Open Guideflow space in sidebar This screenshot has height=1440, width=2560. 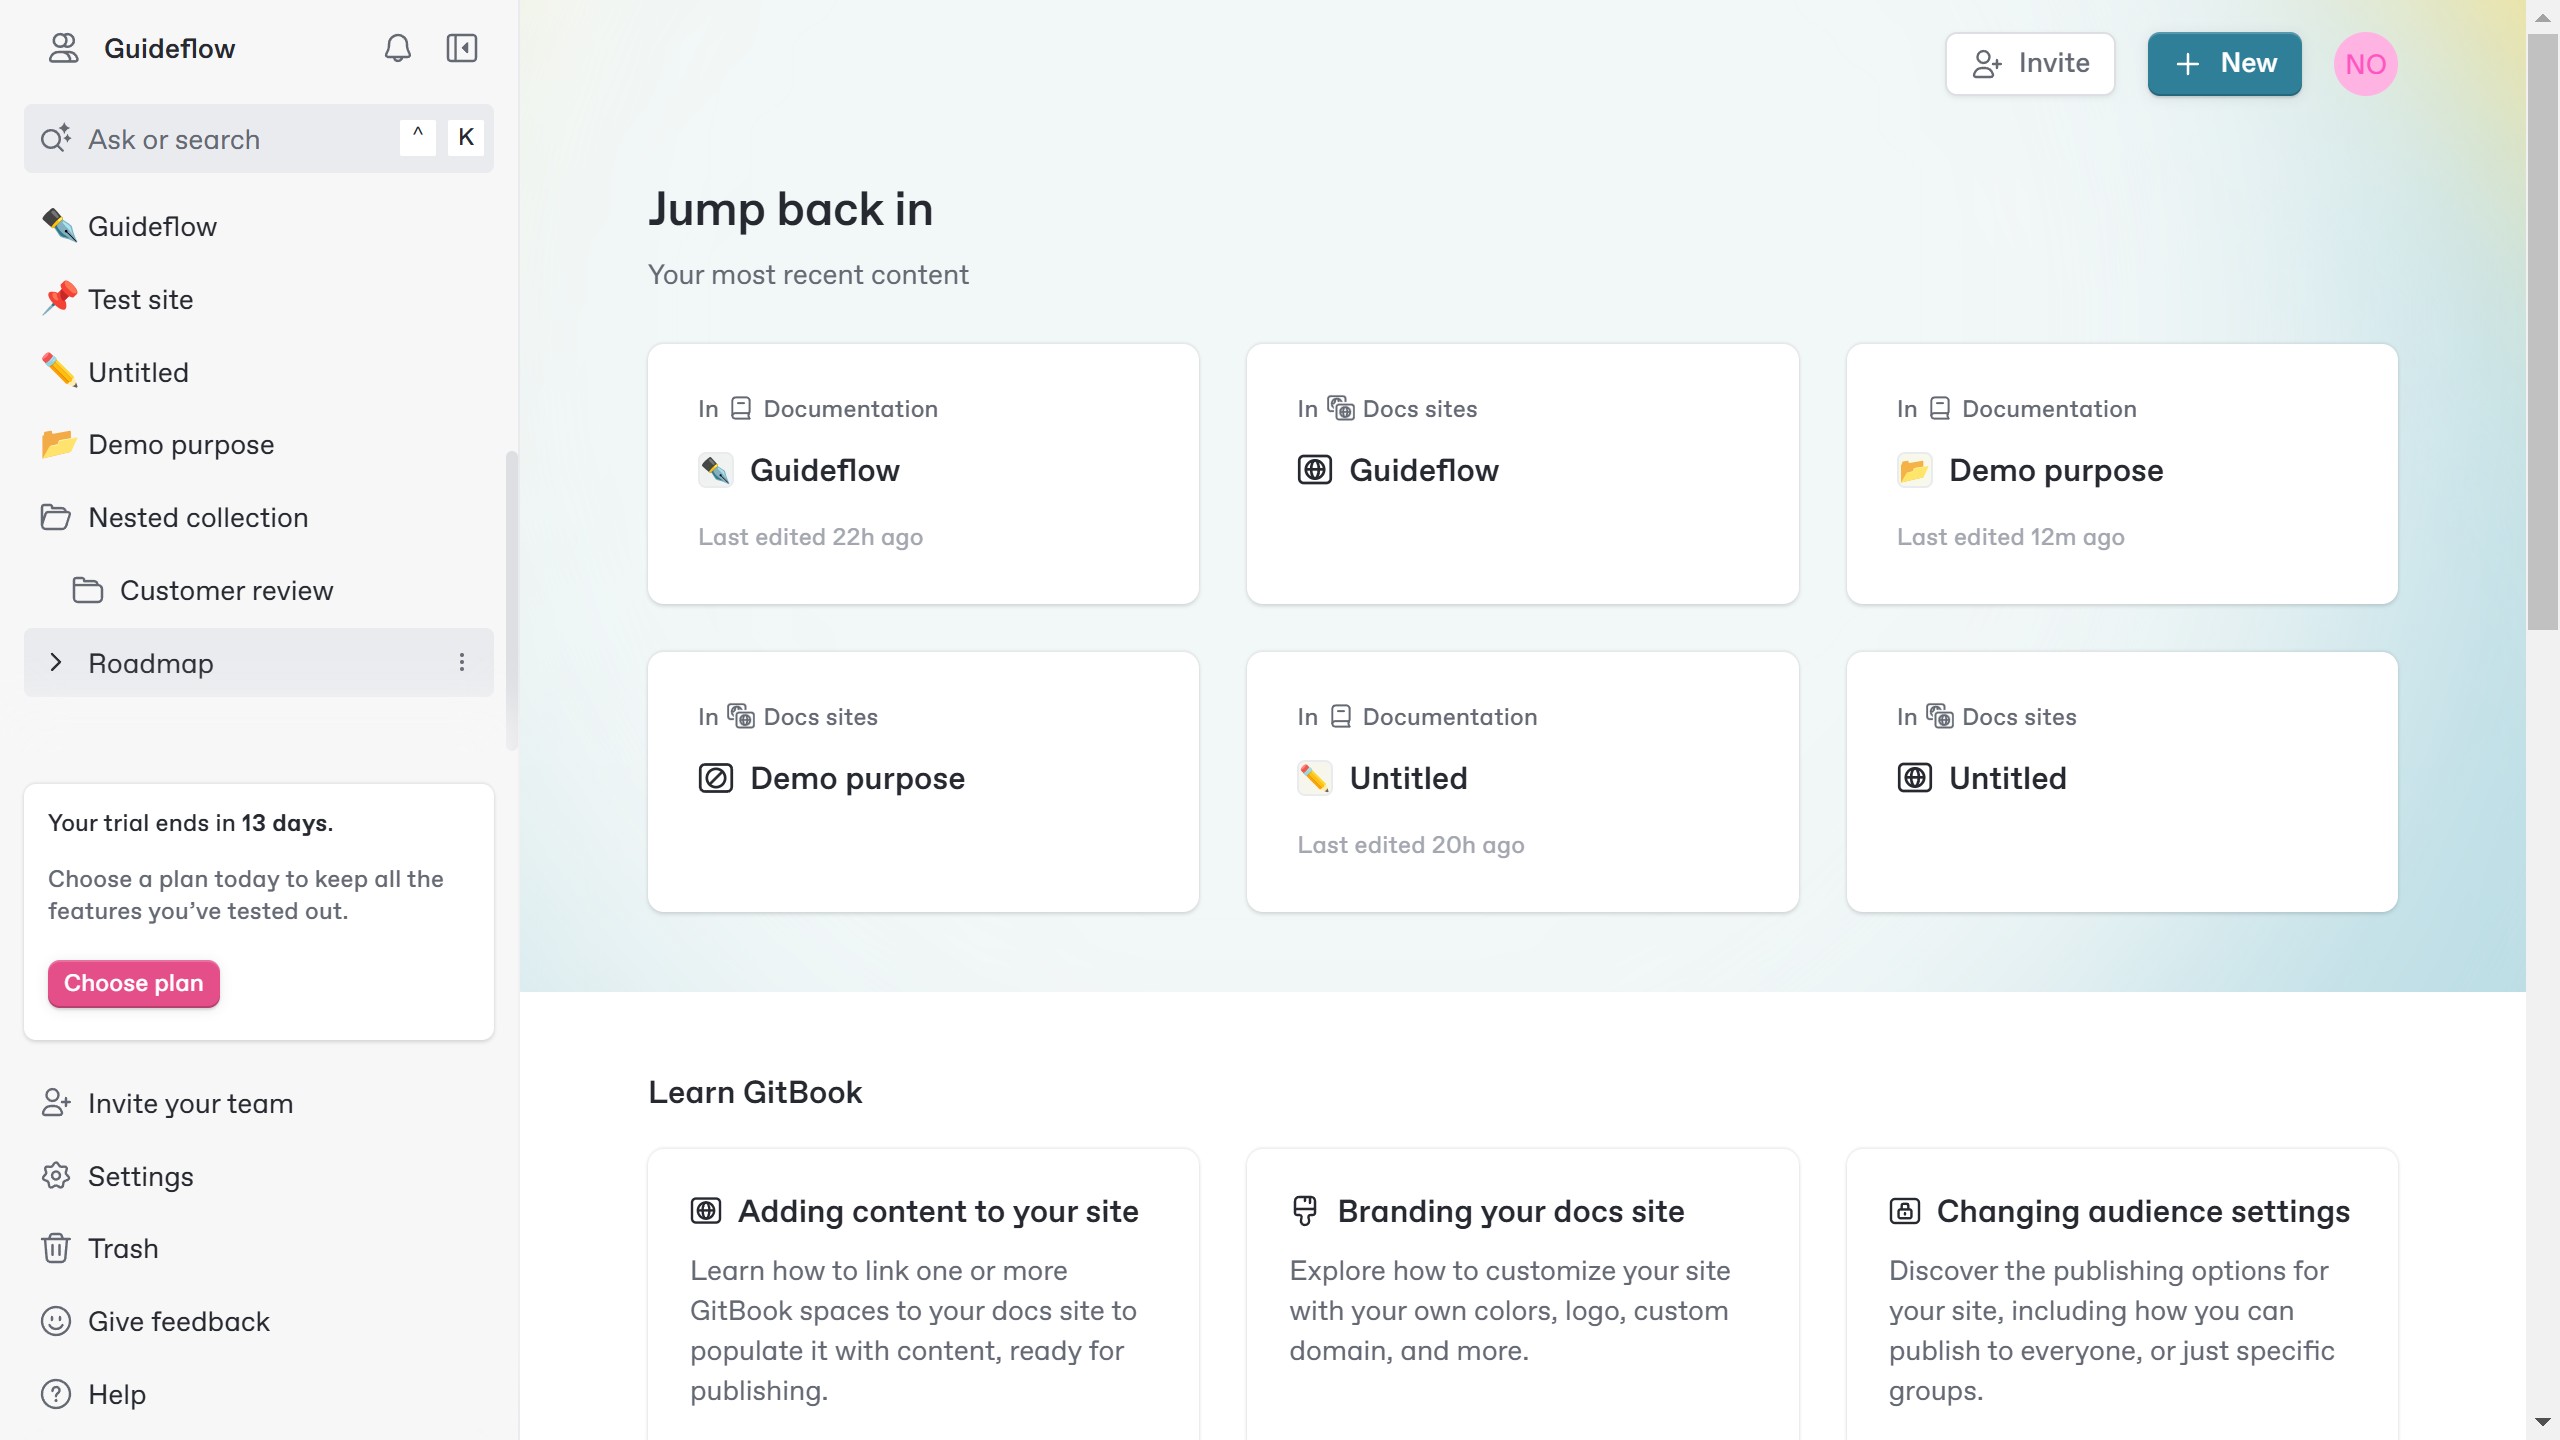click(x=259, y=226)
